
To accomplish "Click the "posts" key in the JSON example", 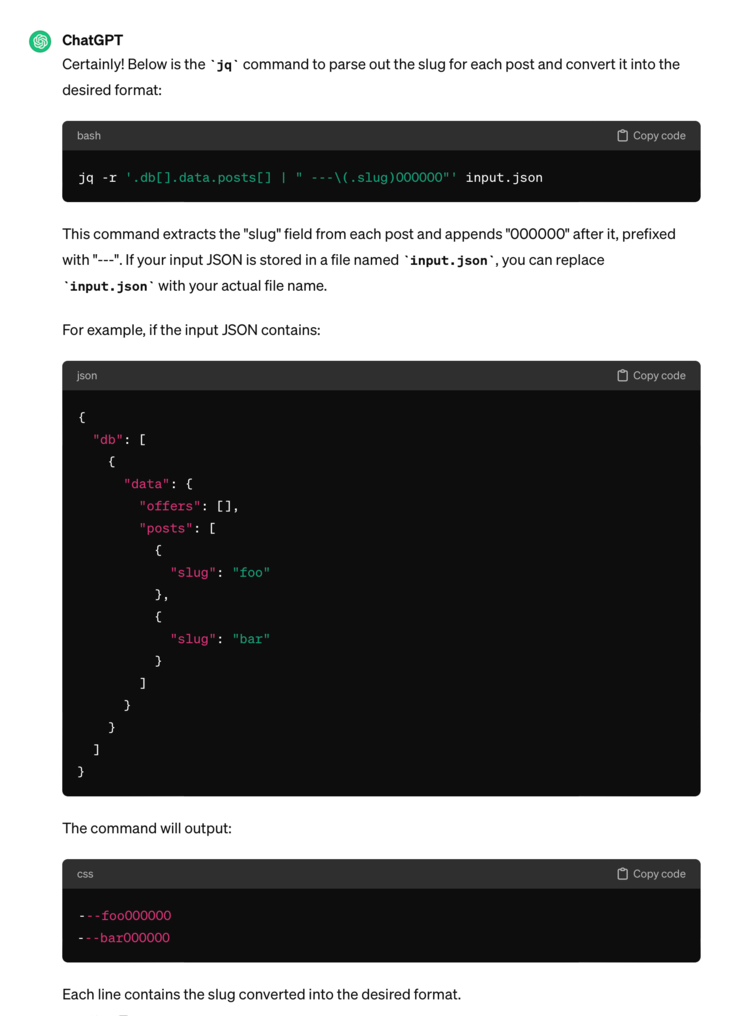I will 168,528.
